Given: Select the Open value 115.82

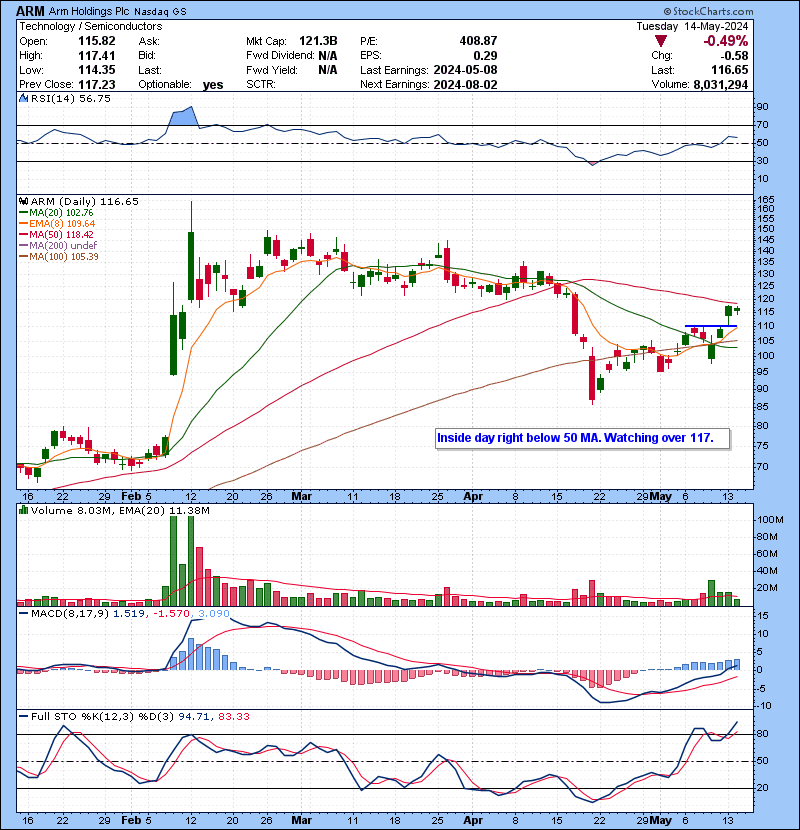Looking at the screenshot, I should (x=96, y=41).
